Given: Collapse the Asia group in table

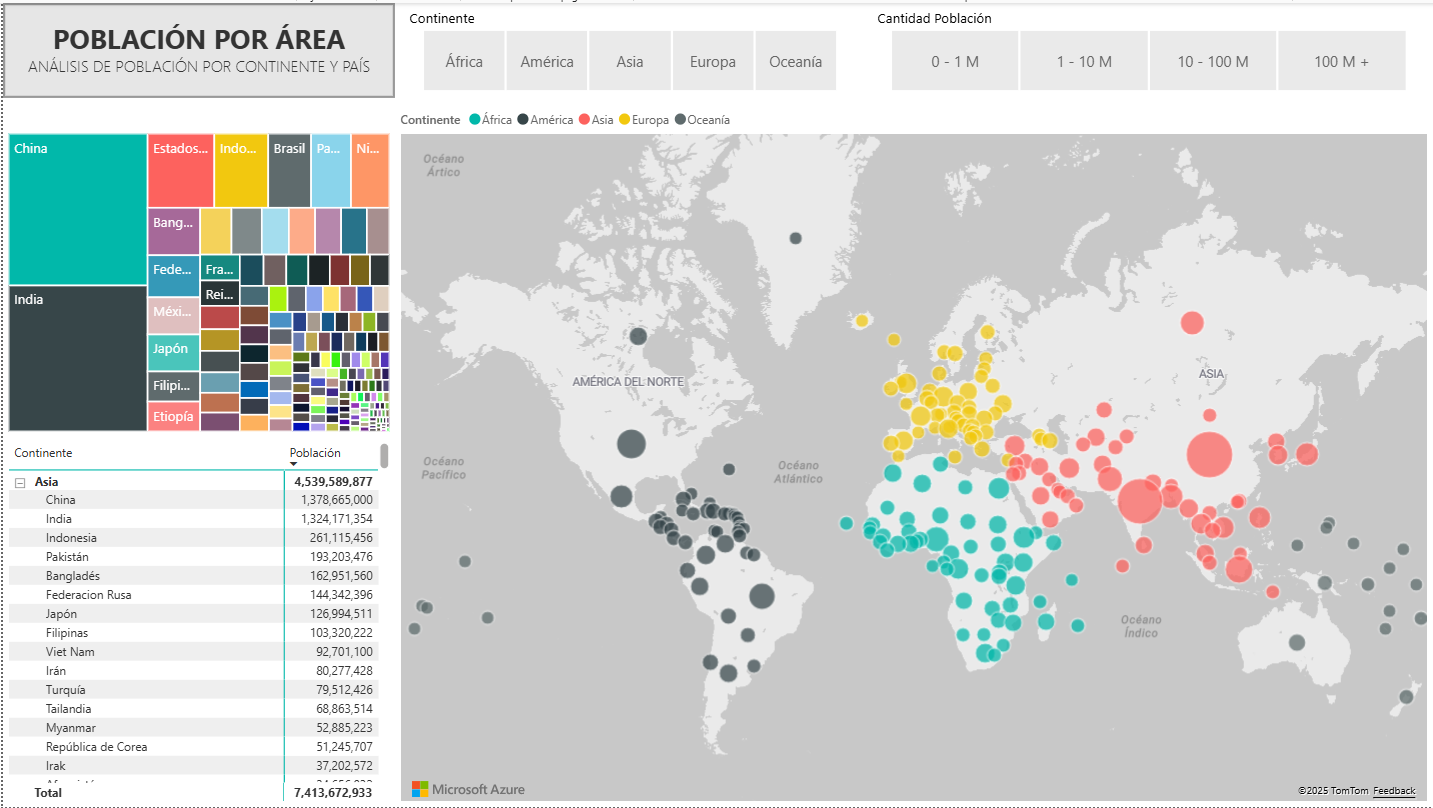Looking at the screenshot, I should 20,482.
